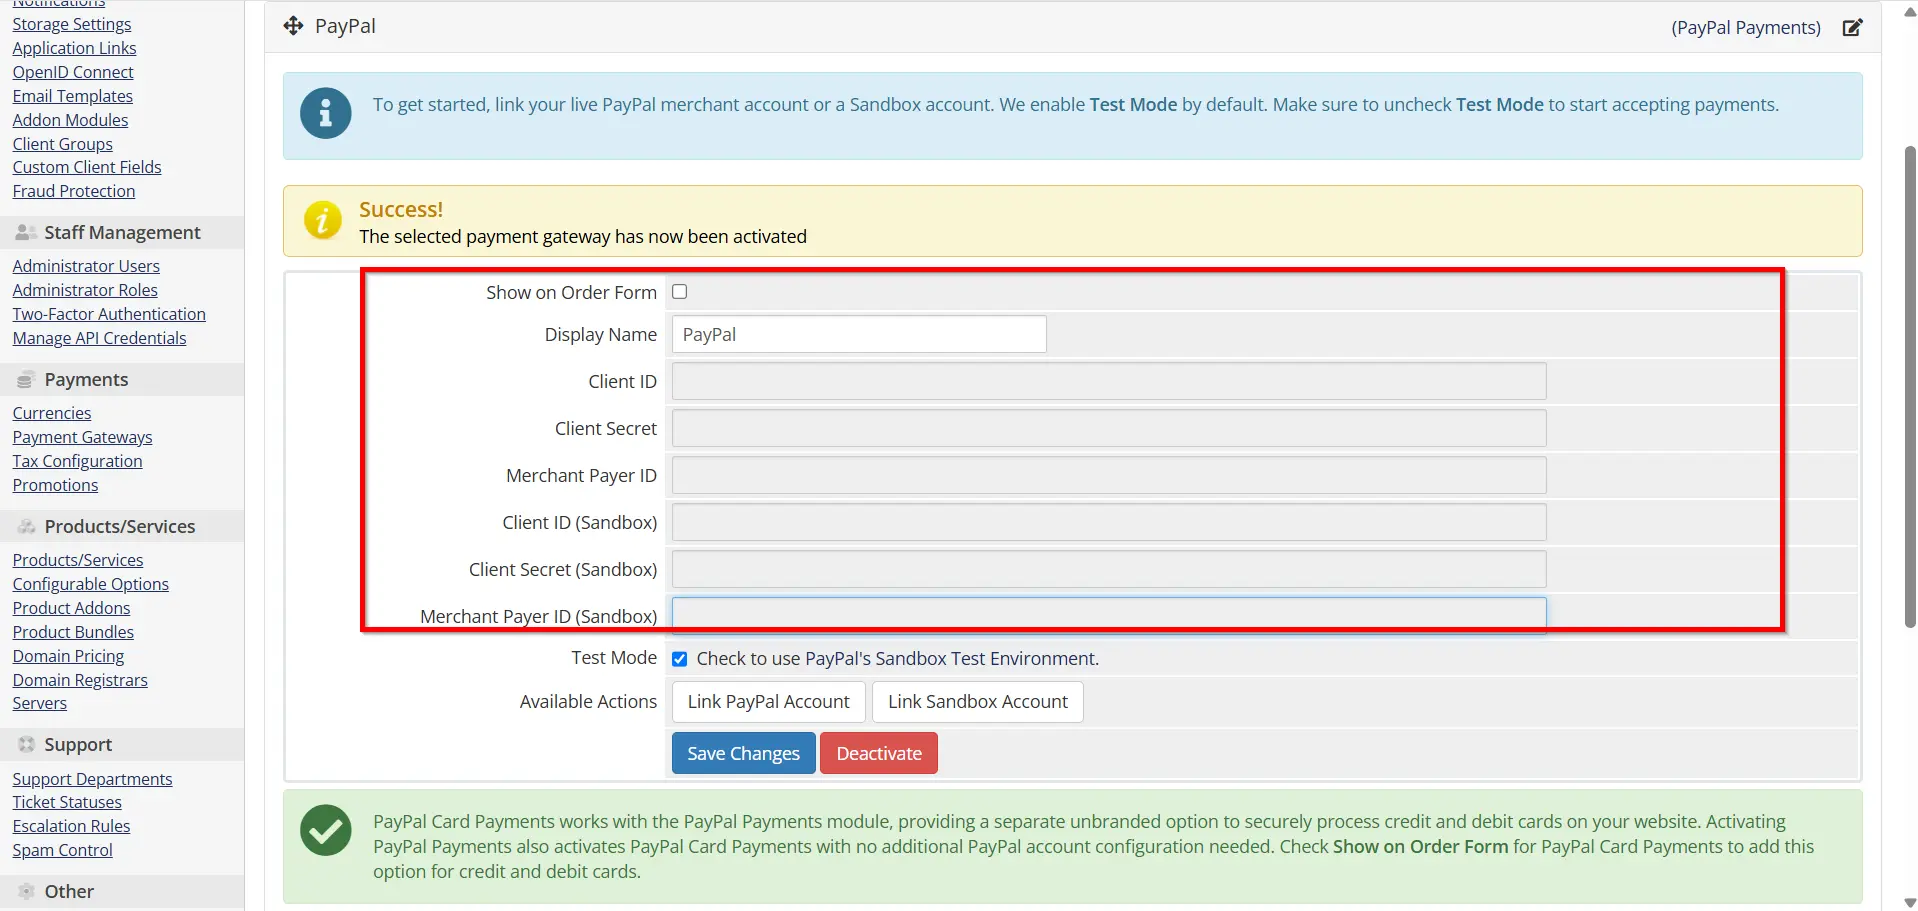Click the page vertical scrollbar thumb
This screenshot has height=911, width=1918.
[x=1909, y=387]
